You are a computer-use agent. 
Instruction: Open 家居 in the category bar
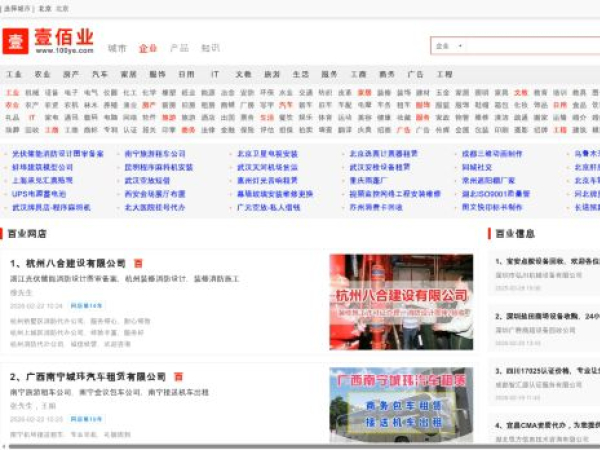click(129, 74)
